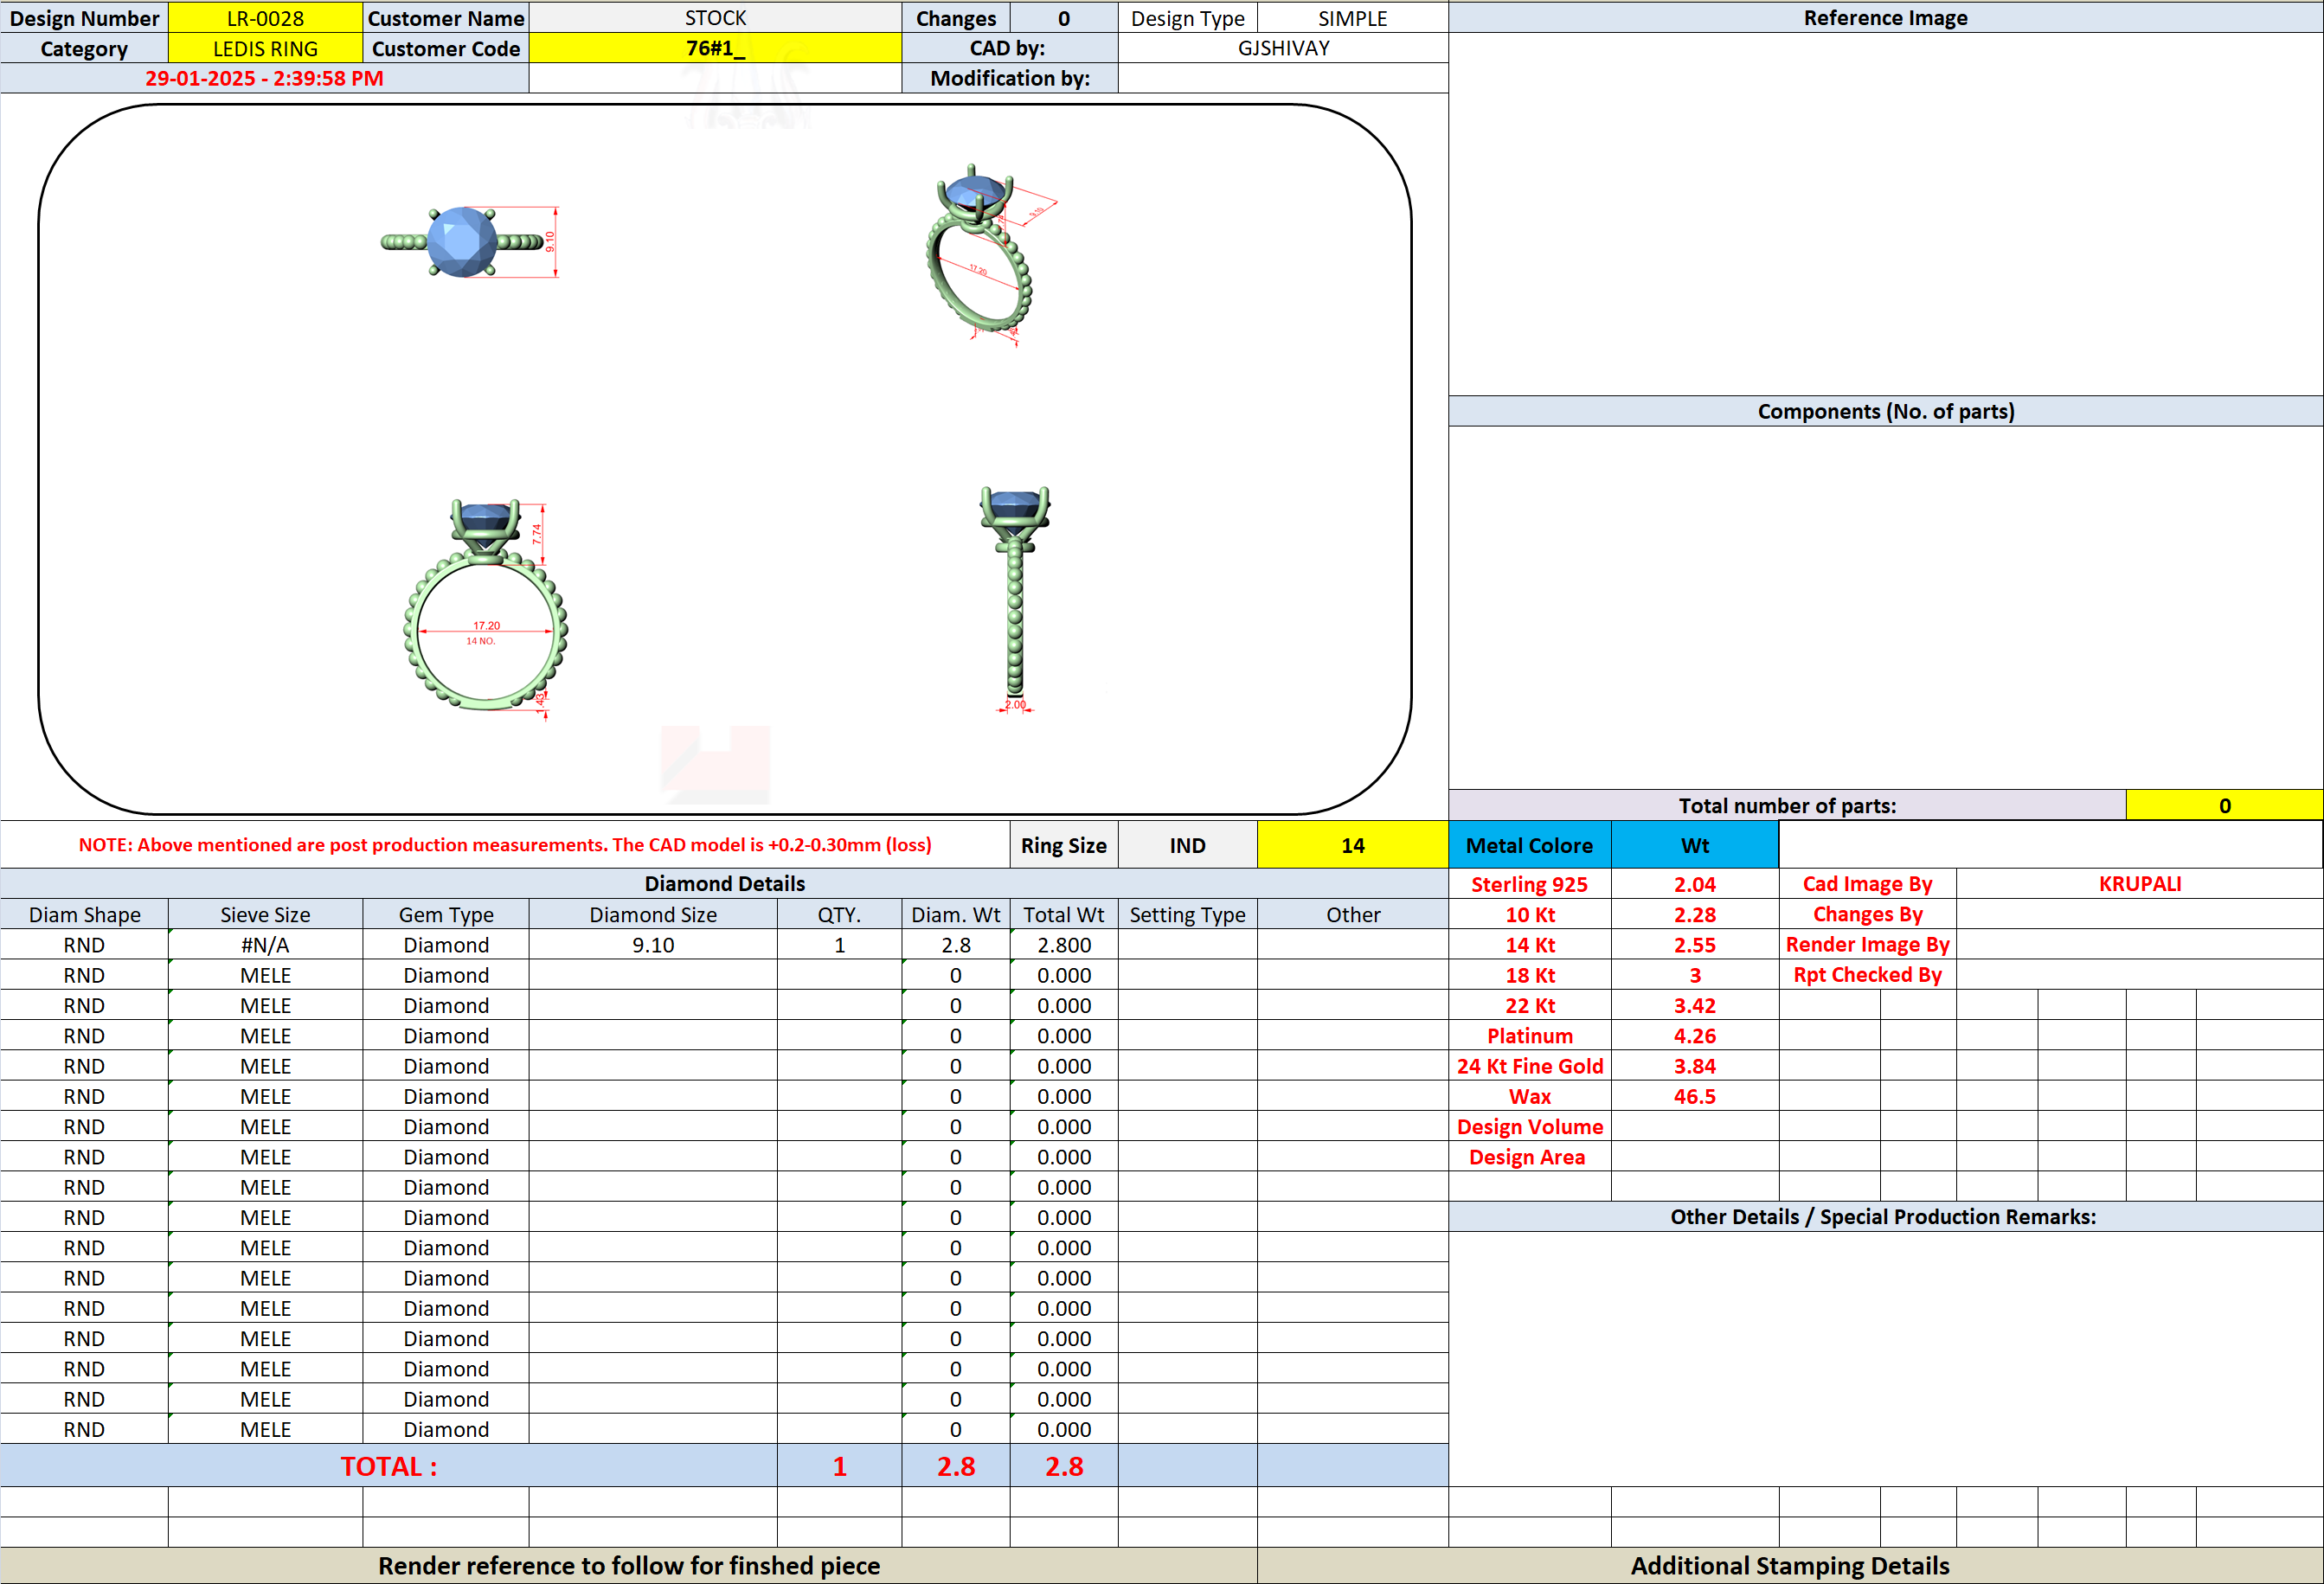The height and width of the screenshot is (1584, 2324).
Task: Click the QTY. column header
Action: 839,914
